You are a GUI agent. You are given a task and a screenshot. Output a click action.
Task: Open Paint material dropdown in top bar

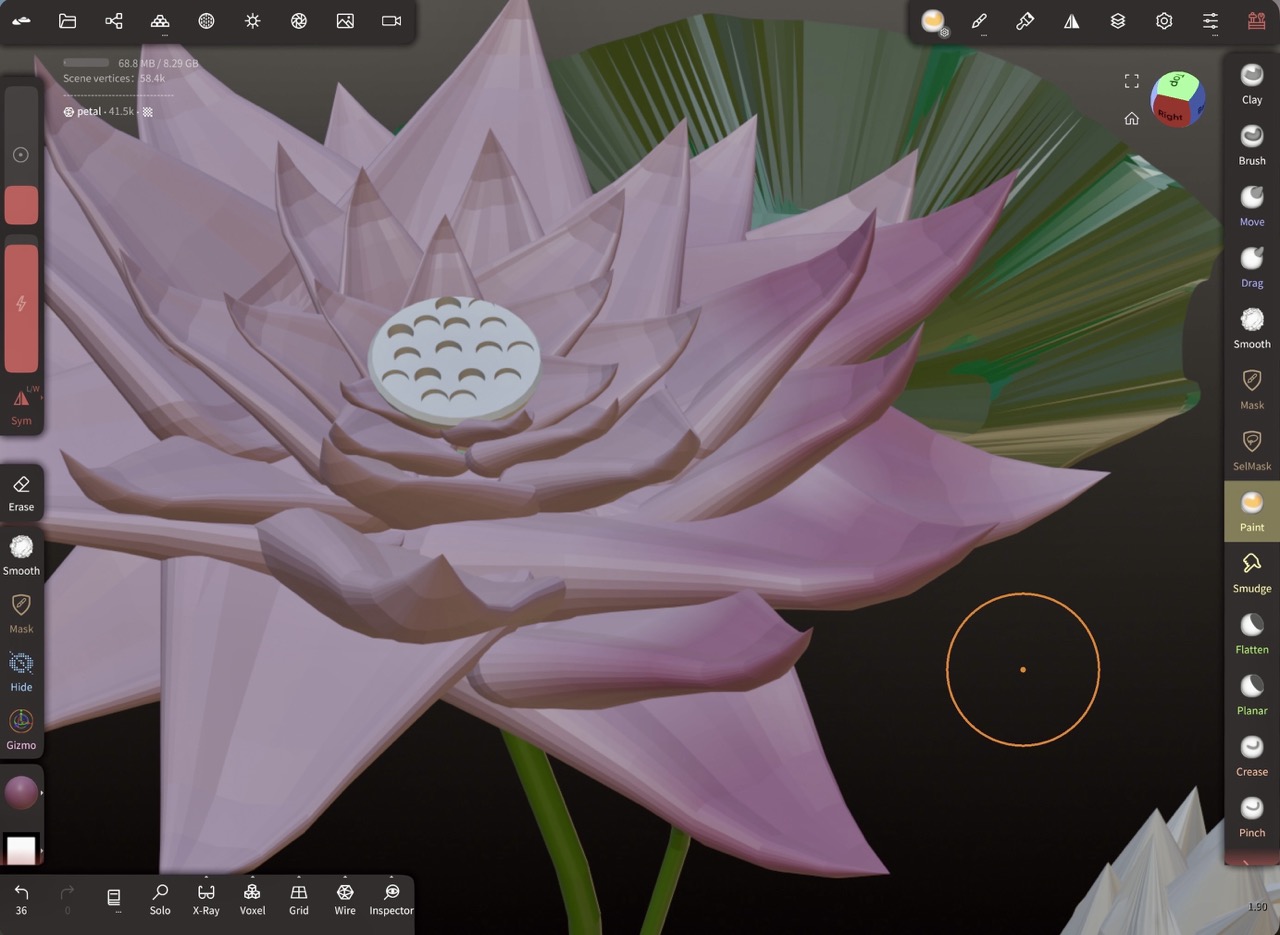(x=934, y=22)
